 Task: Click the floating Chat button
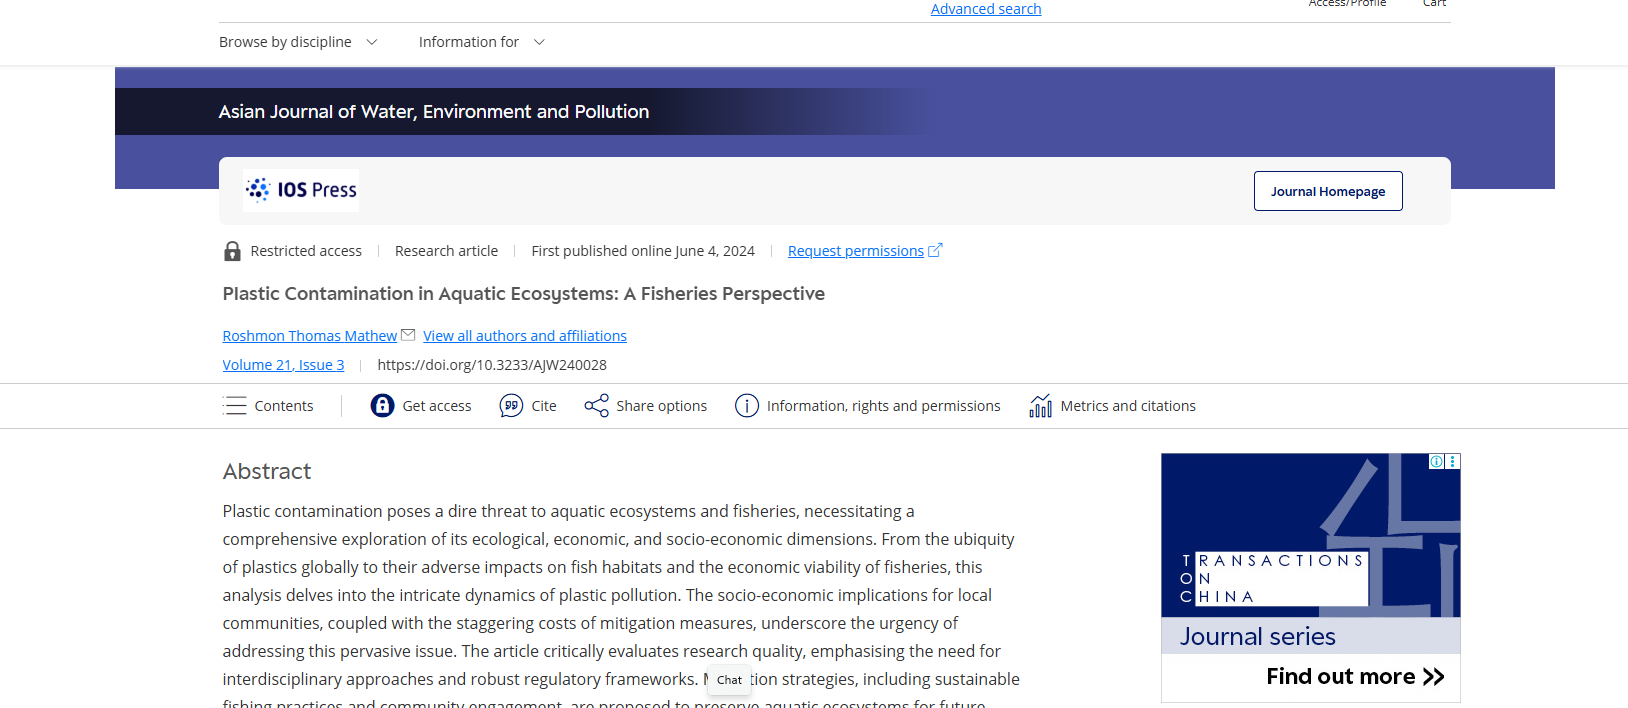(x=729, y=680)
